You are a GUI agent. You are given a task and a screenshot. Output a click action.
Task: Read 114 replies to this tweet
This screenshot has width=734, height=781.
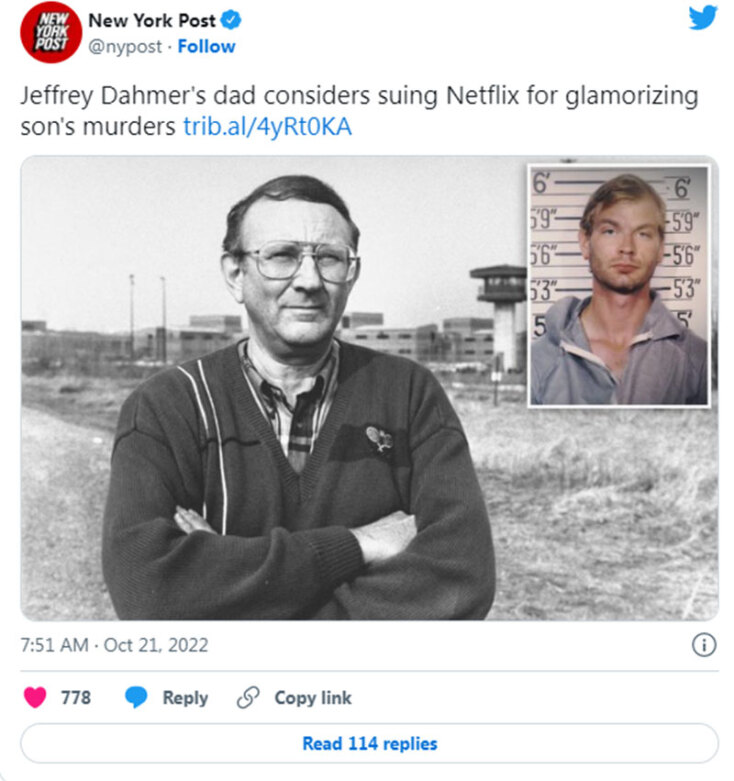coord(369,743)
